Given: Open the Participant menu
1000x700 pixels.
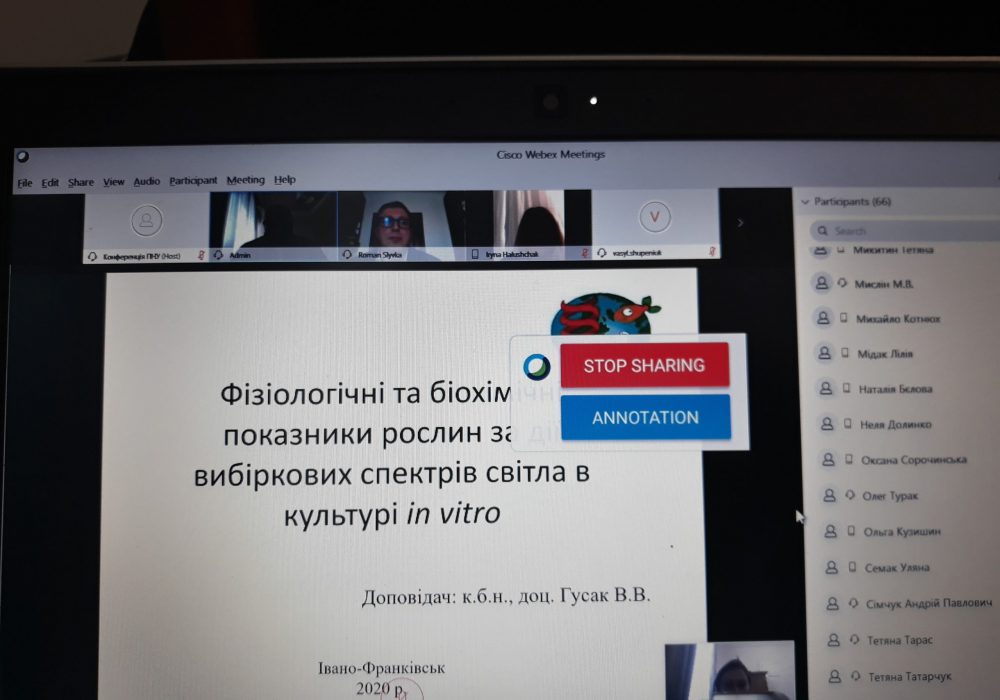Looking at the screenshot, I should pos(193,181).
